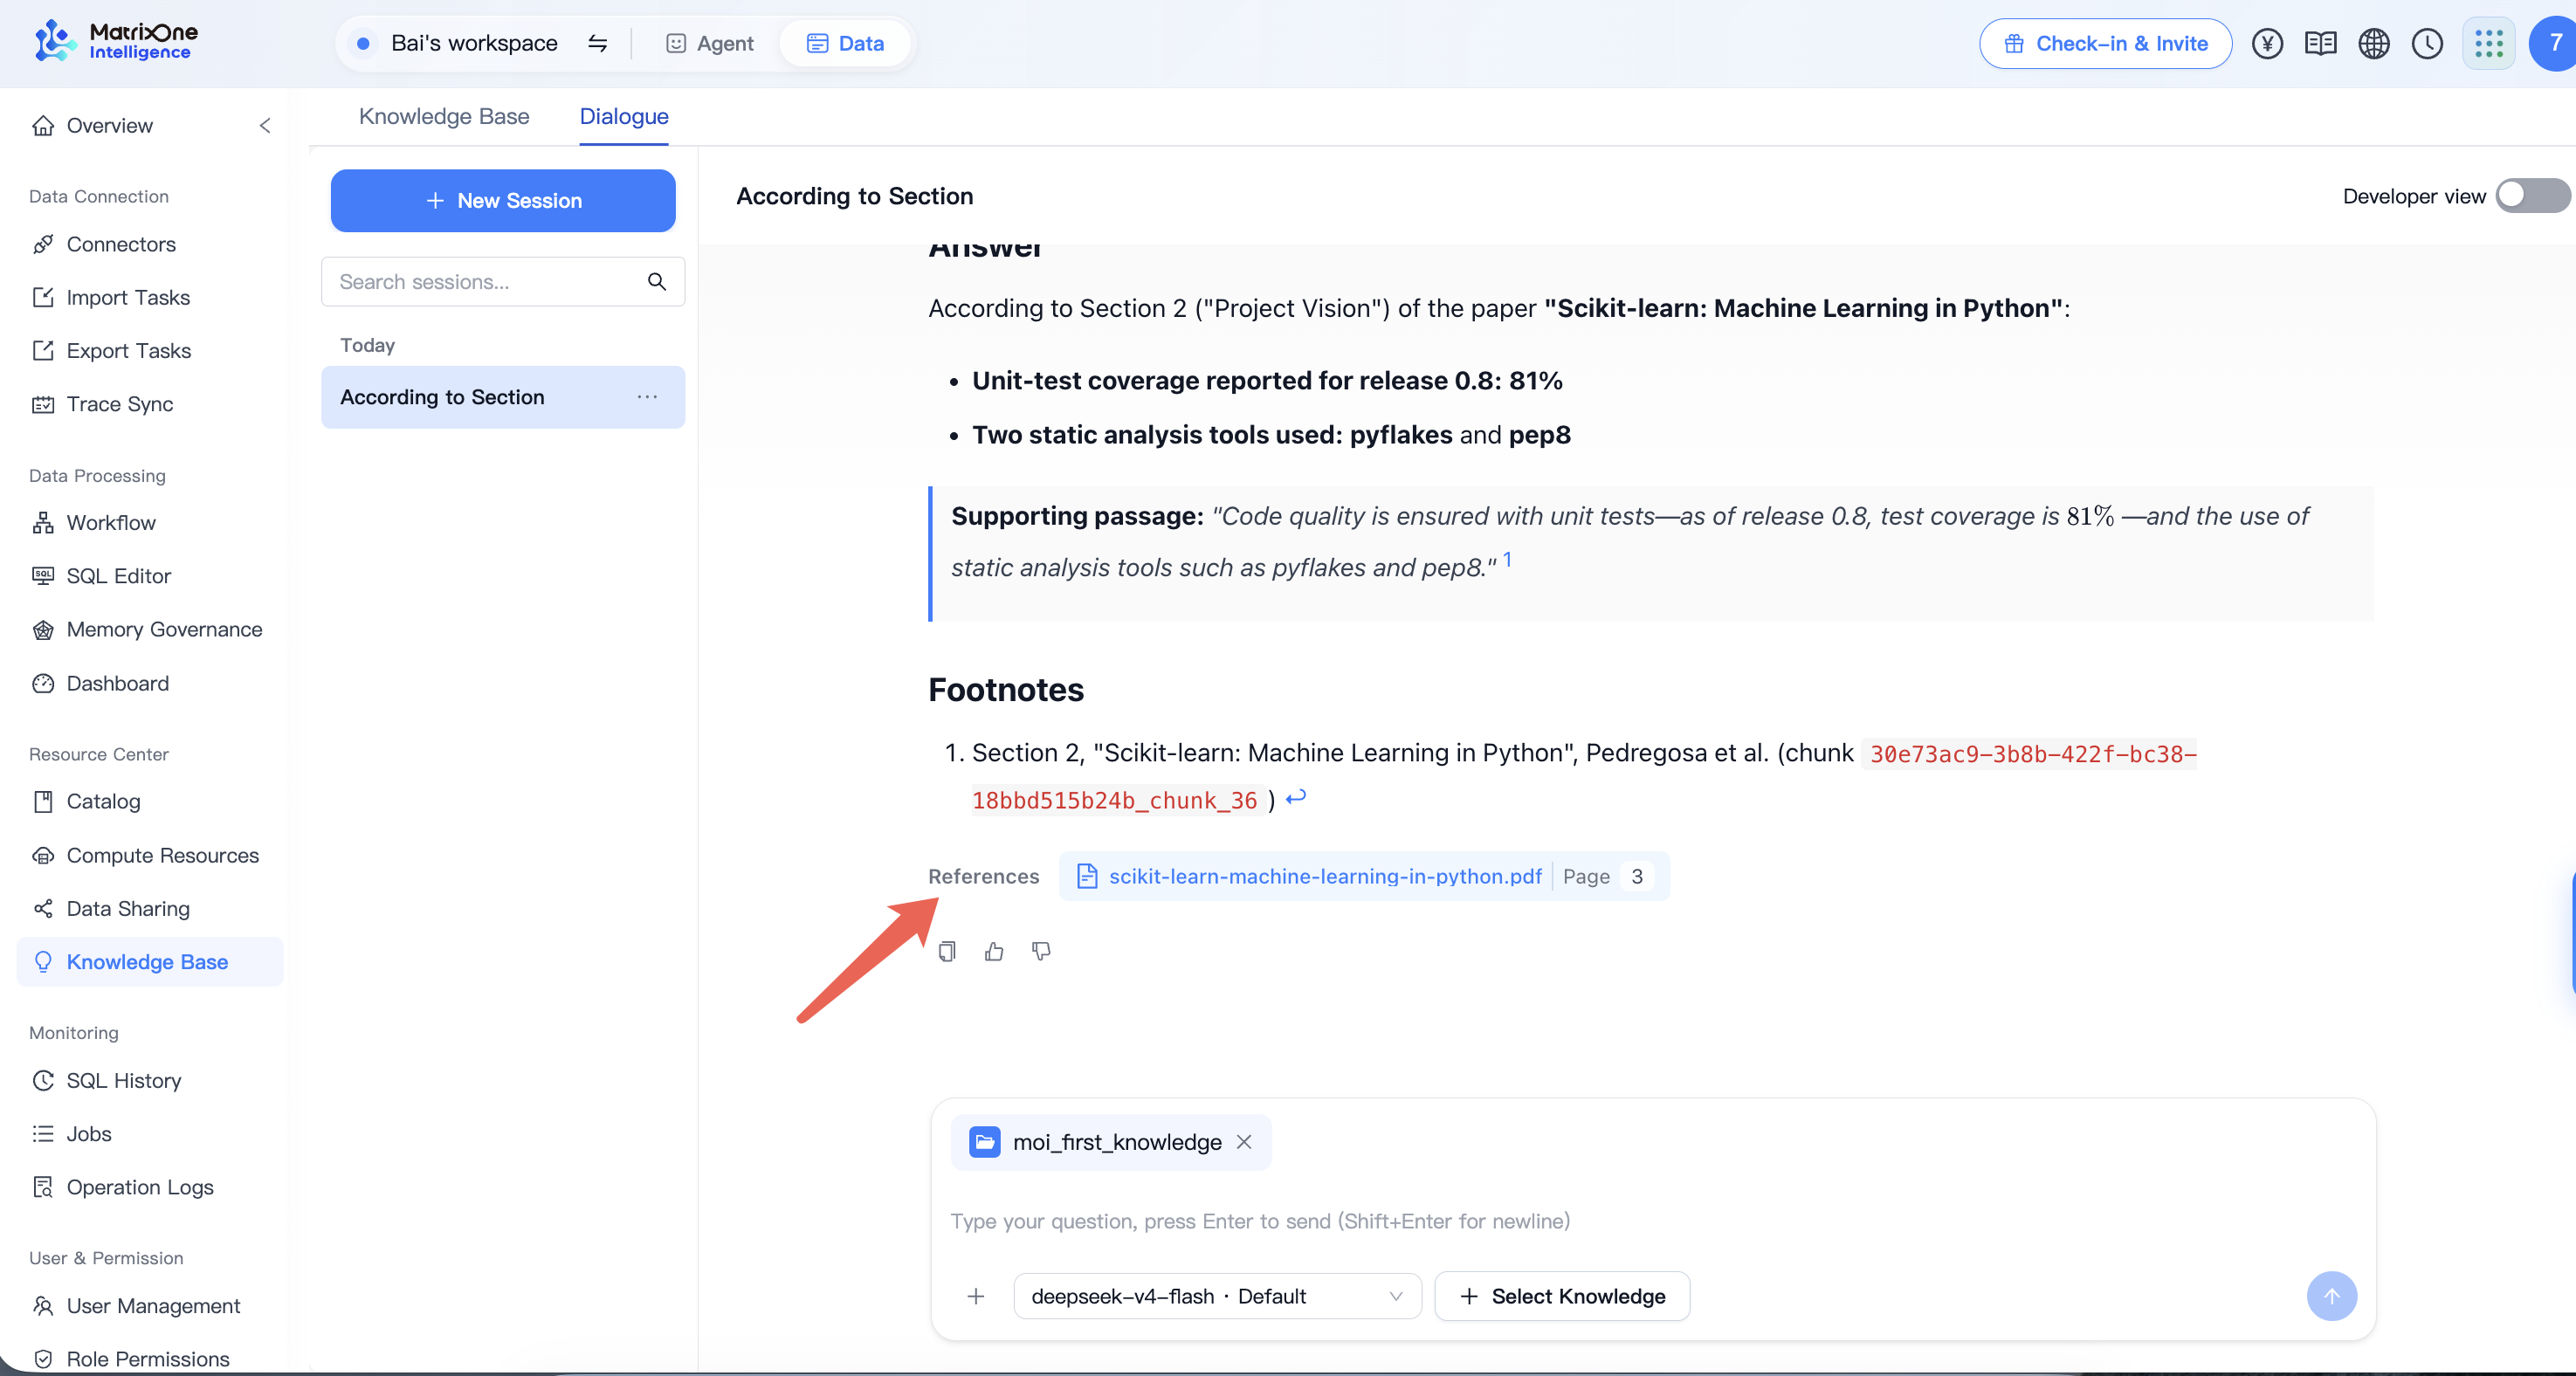The width and height of the screenshot is (2576, 1376).
Task: Click the Check-in & Invite button
Action: pos(2105,43)
